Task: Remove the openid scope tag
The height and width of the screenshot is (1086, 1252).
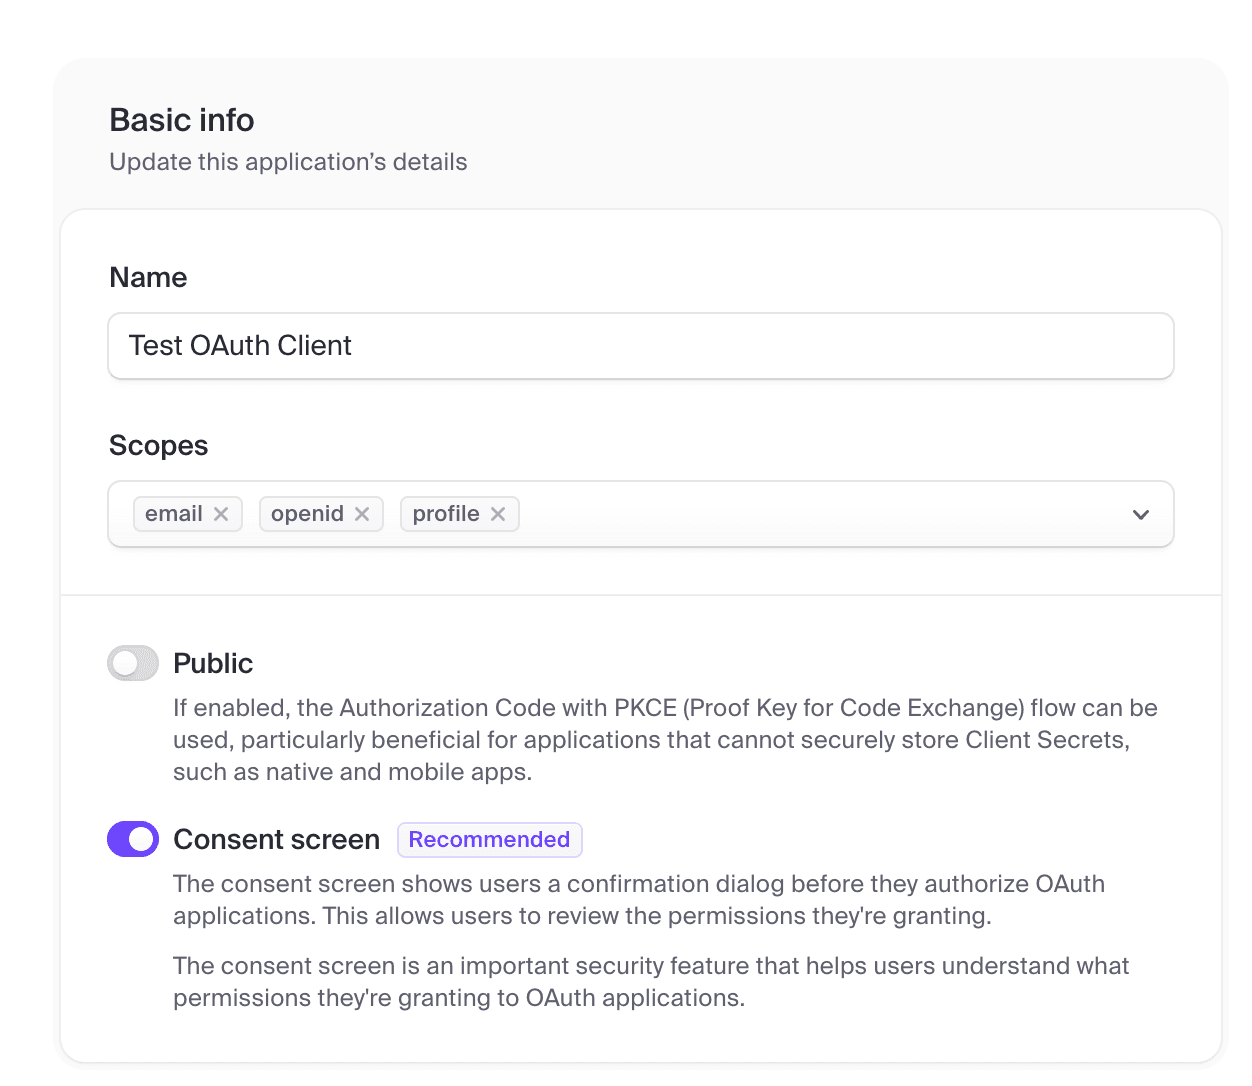Action: pos(362,514)
